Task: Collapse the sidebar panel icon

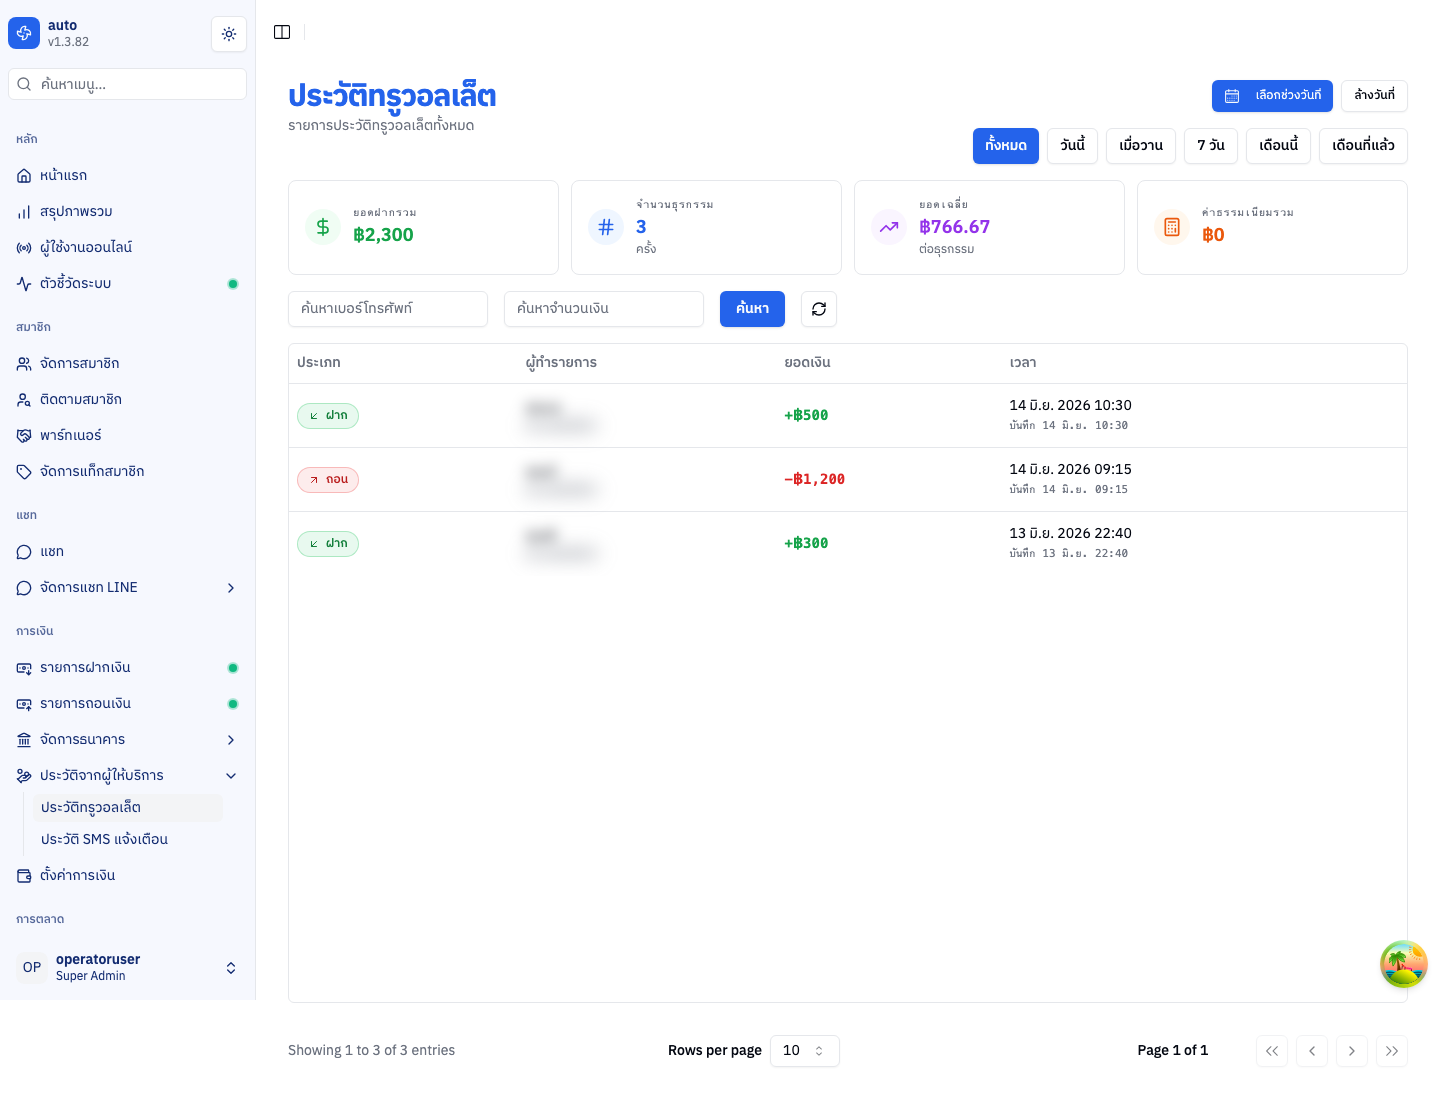Action: 282,32
